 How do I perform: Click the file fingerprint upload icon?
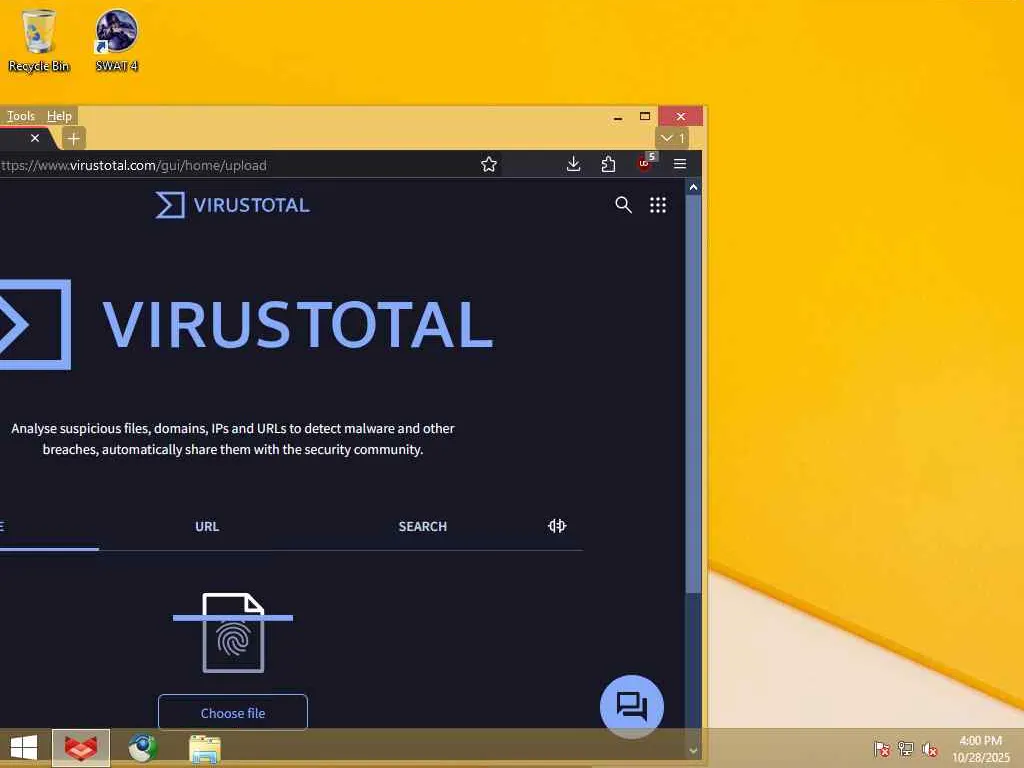click(233, 632)
